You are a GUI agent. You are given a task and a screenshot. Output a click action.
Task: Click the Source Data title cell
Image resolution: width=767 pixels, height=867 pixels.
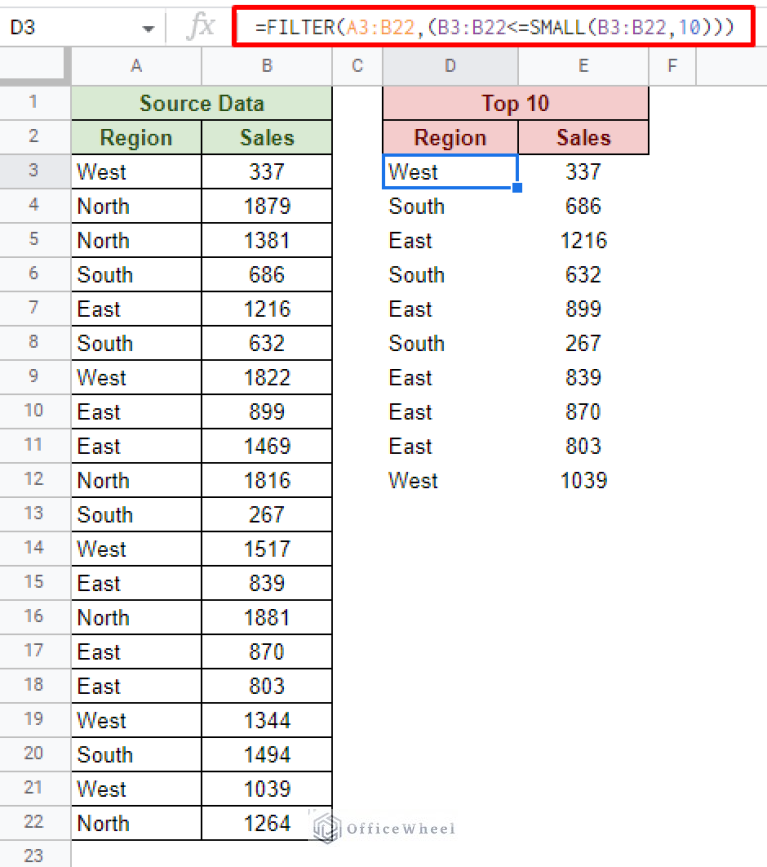click(201, 103)
